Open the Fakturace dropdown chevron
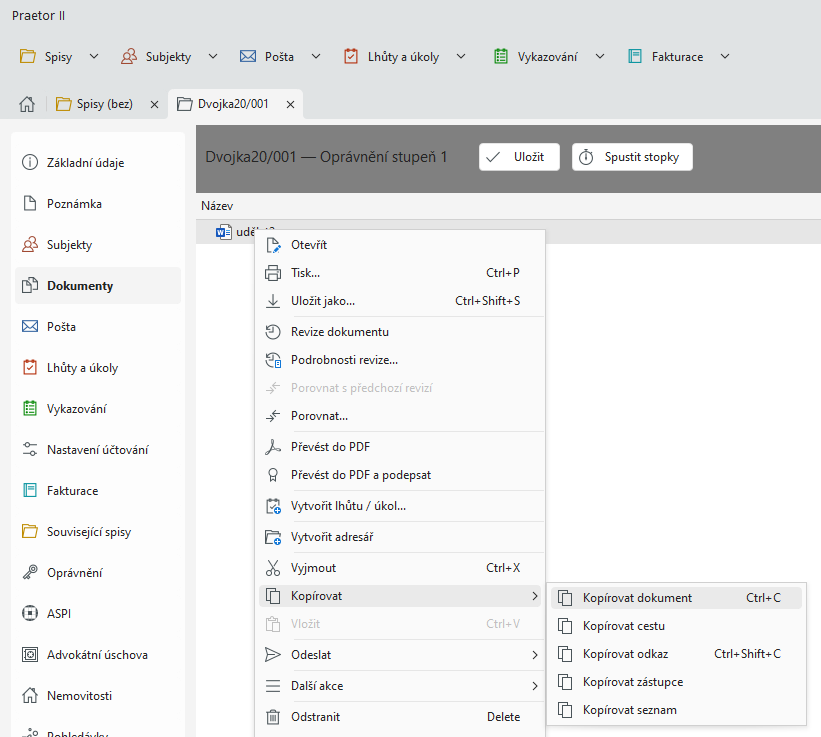 (725, 56)
